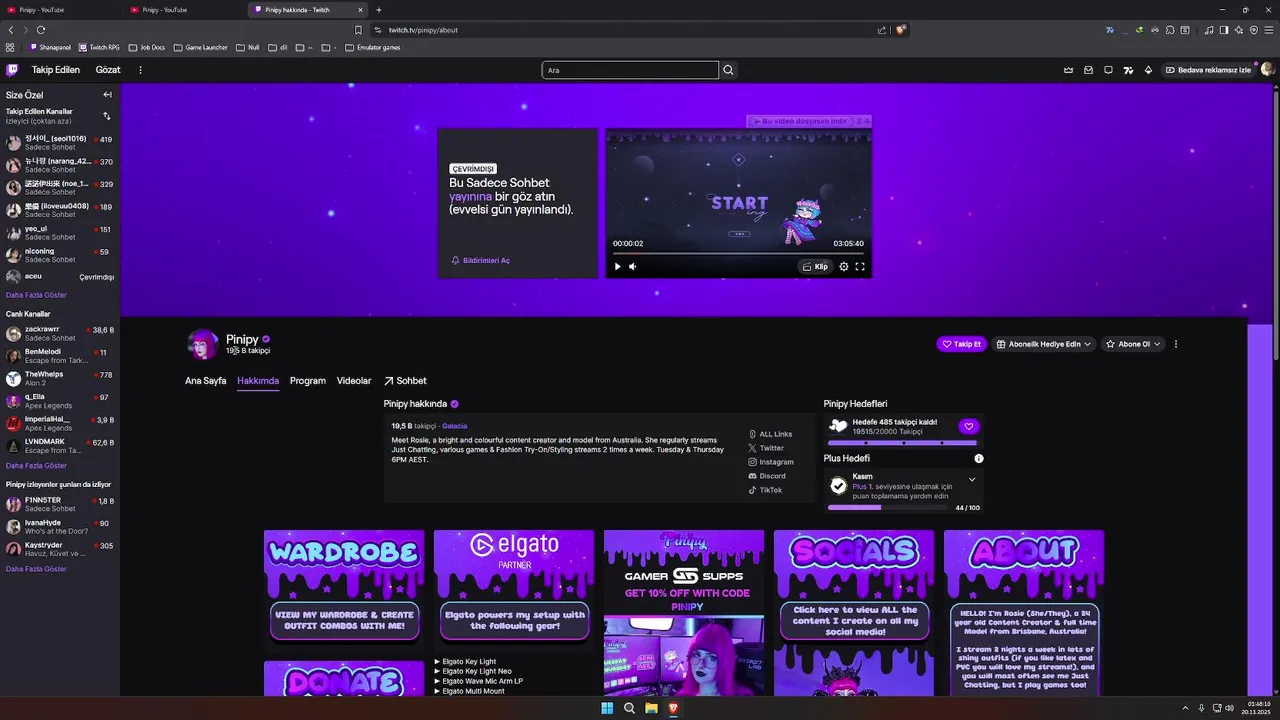Click the Klip button in player
The image size is (1280, 720).
pos(816,266)
